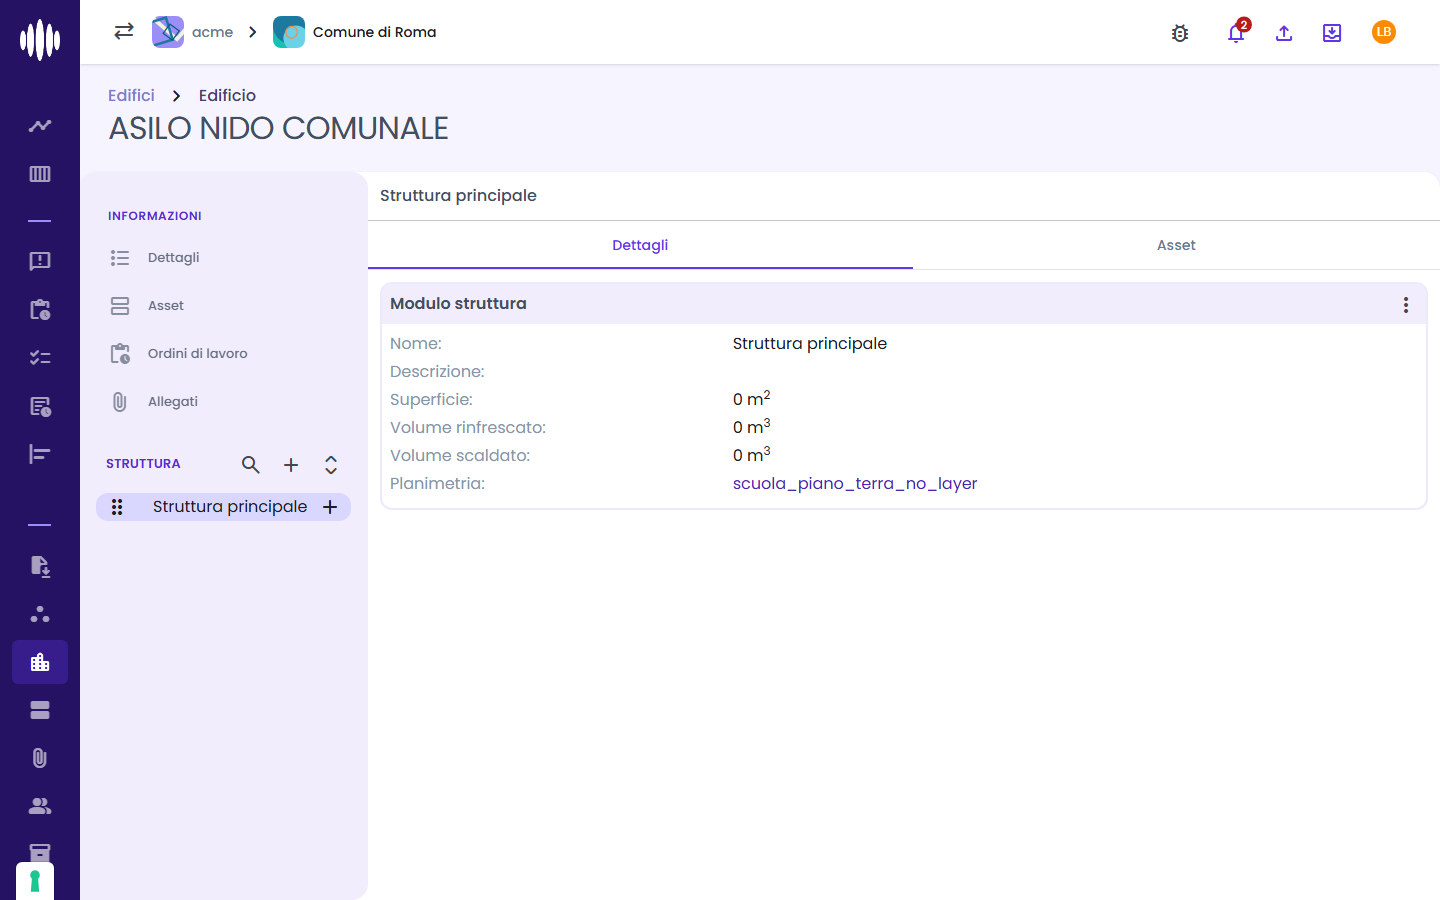Expand or collapse all structure nodes

(331, 465)
